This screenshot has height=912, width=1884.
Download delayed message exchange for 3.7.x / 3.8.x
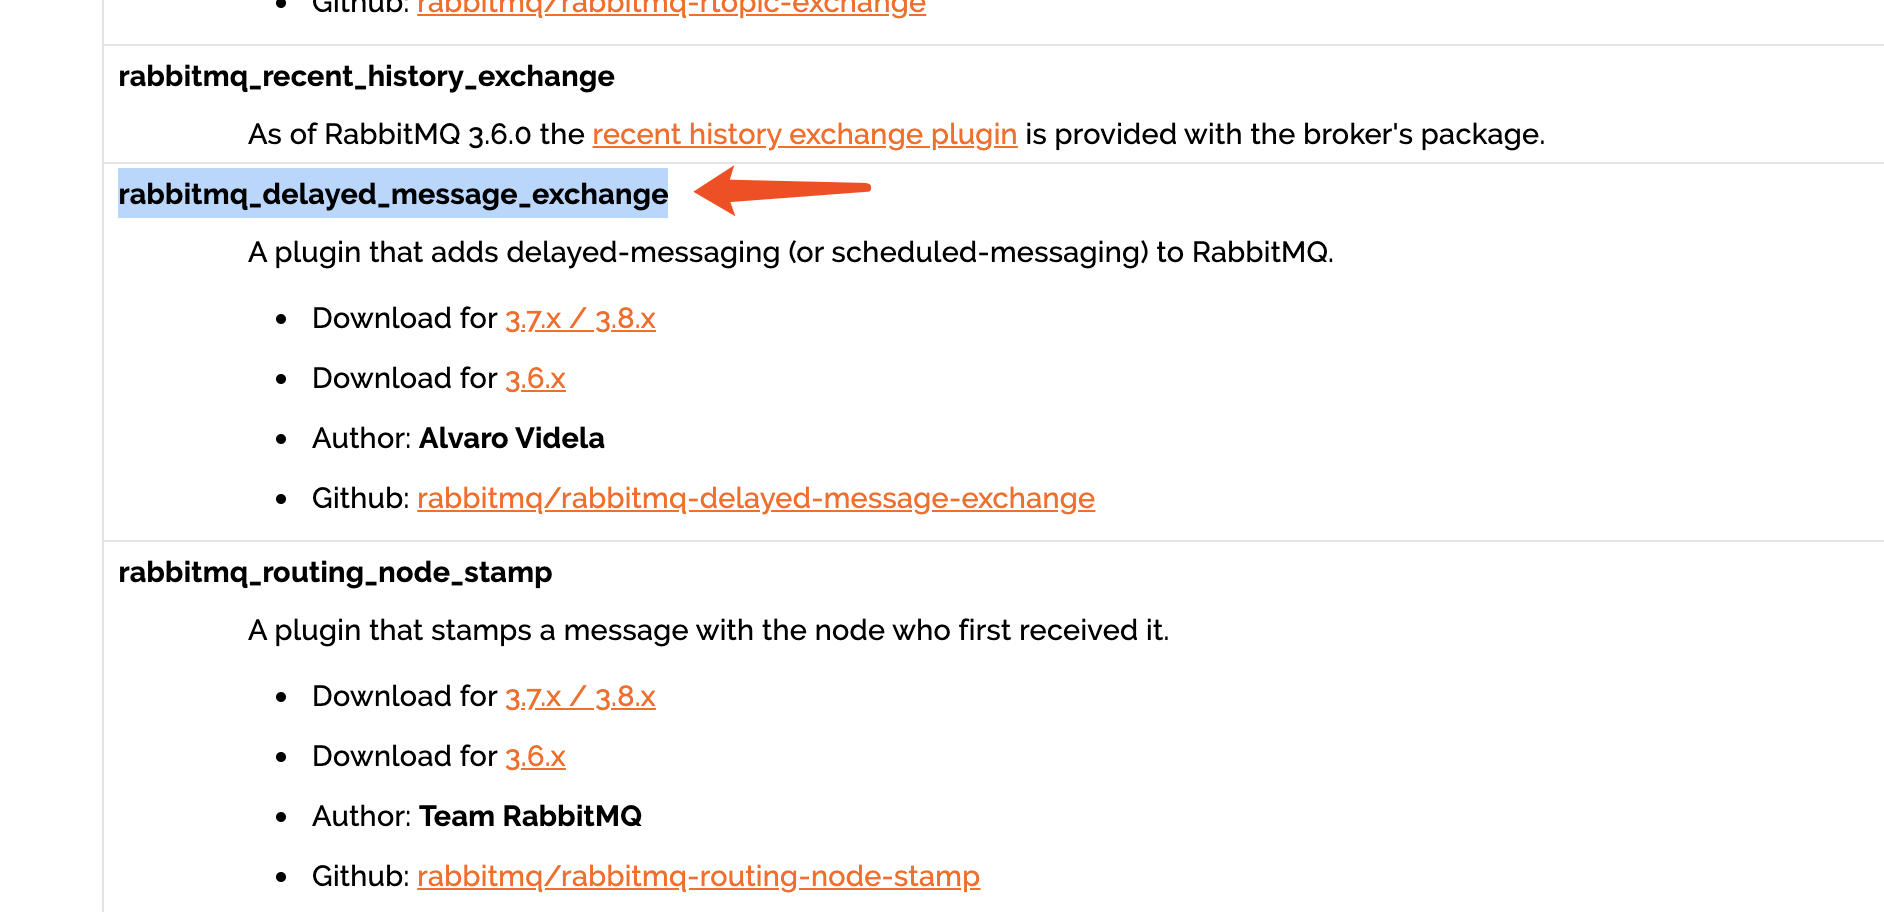coord(580,319)
